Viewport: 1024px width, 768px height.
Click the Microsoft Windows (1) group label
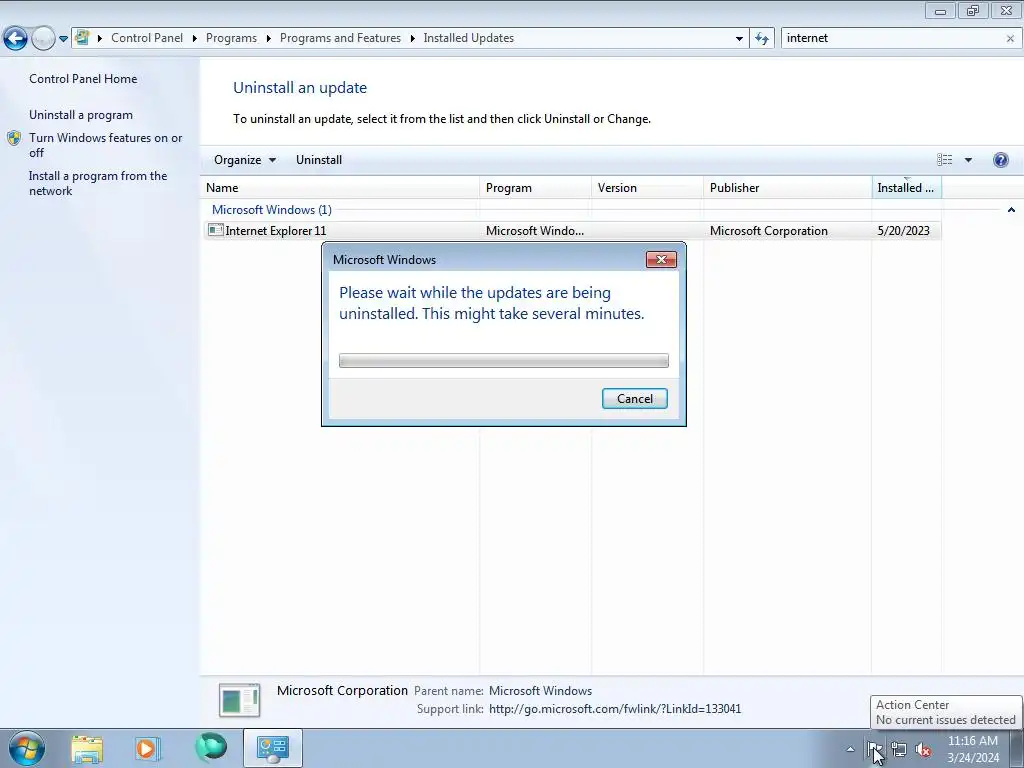pyautogui.click(x=272, y=210)
